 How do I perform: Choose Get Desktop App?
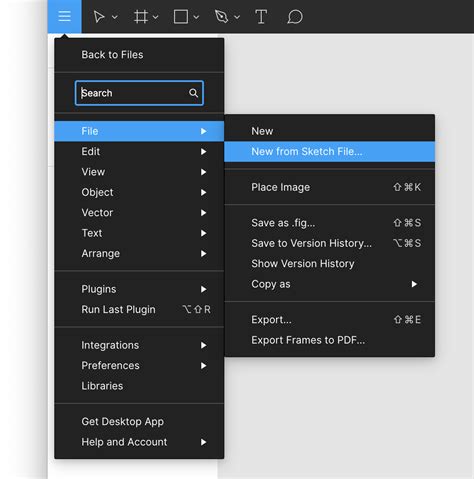coord(139,422)
